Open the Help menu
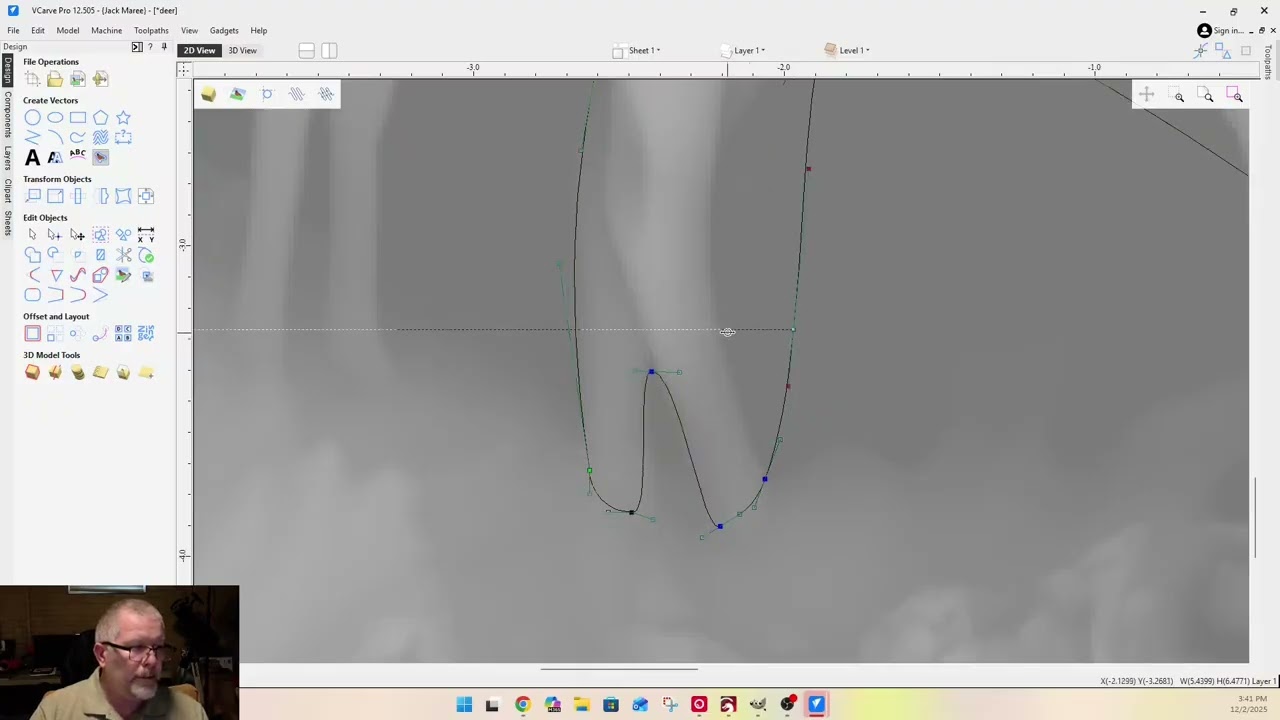 click(x=259, y=31)
